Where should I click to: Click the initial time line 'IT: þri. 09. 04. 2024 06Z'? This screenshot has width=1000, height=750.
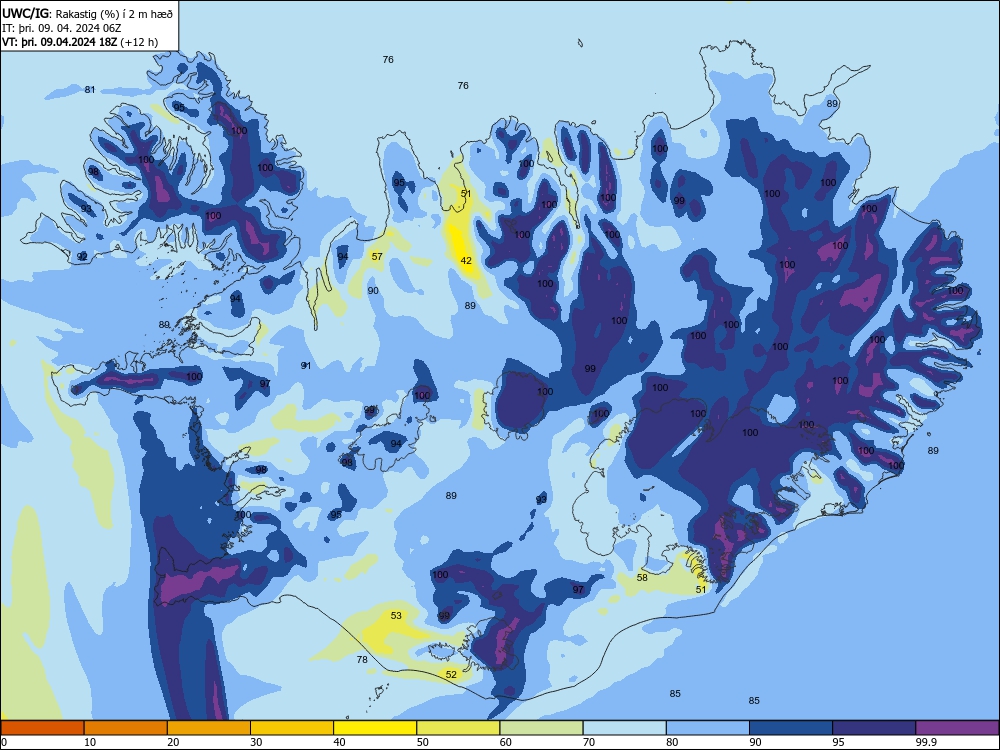(62, 28)
